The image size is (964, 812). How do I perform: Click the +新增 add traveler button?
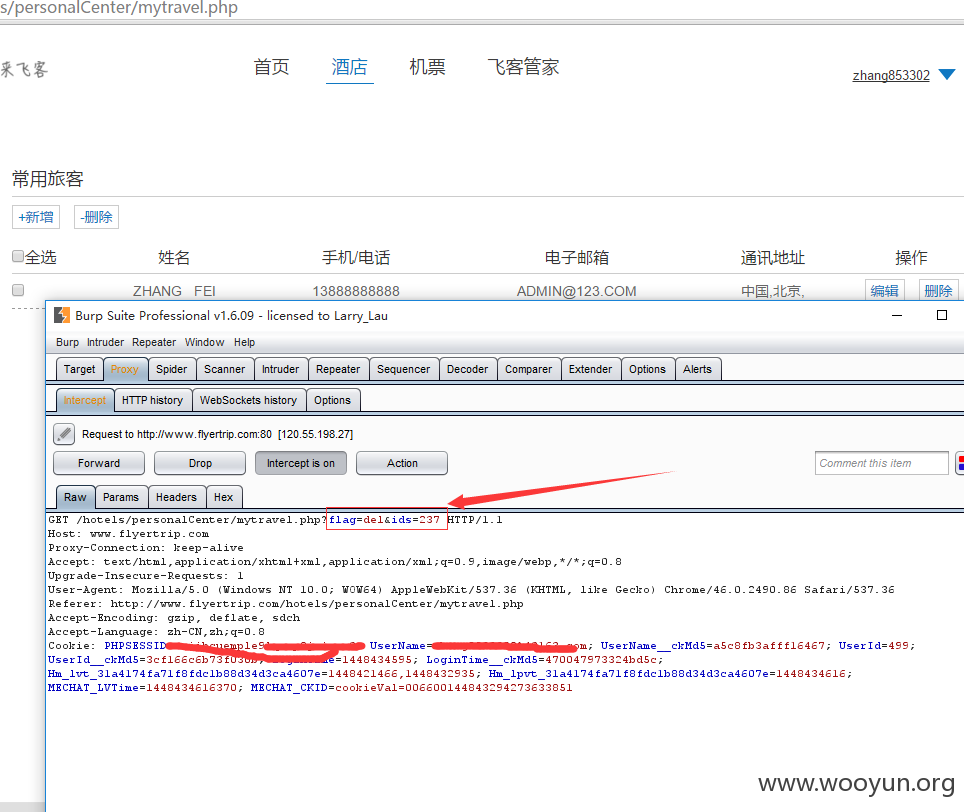(x=36, y=217)
